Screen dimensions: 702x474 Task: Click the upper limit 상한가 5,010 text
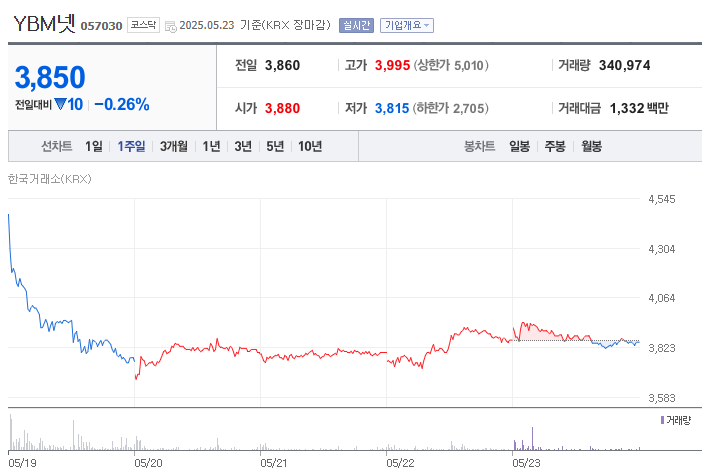click(451, 65)
